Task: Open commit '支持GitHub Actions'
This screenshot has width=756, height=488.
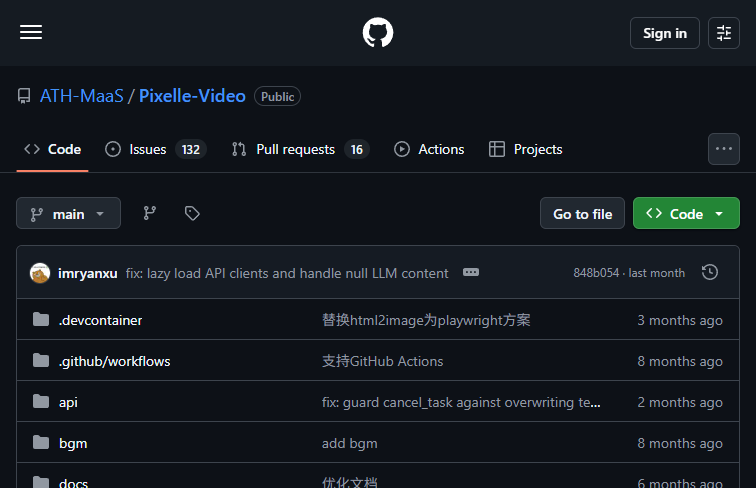Action: coord(382,361)
